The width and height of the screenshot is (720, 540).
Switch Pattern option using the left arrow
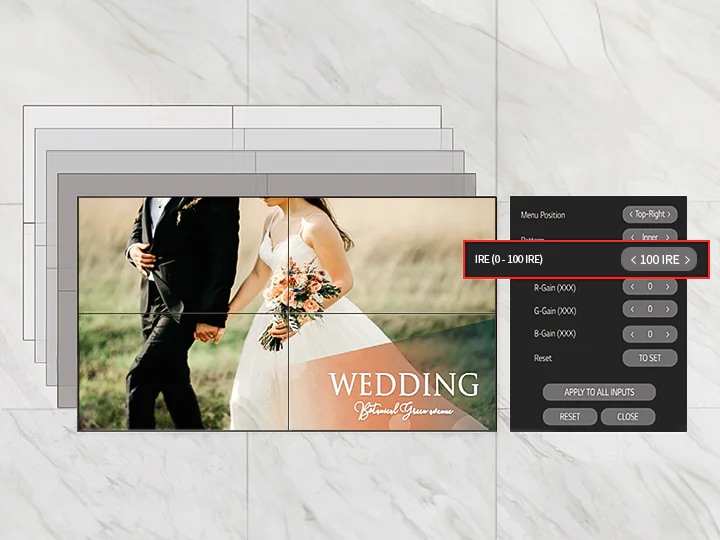(x=632, y=237)
